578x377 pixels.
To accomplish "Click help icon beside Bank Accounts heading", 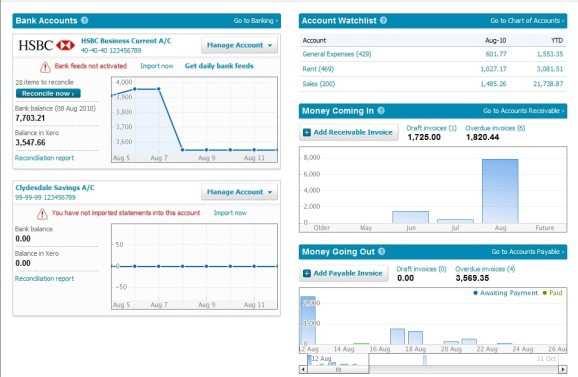I will pos(84,21).
